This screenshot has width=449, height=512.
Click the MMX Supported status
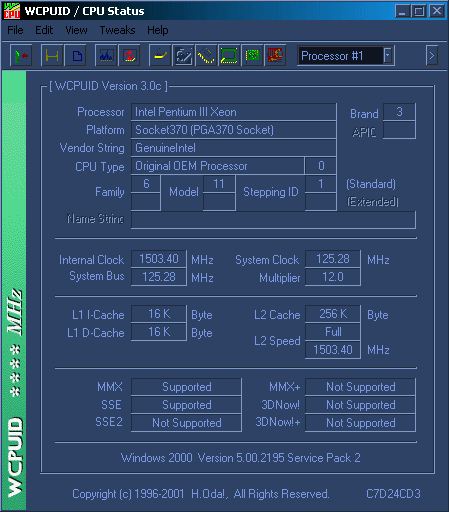[186, 387]
